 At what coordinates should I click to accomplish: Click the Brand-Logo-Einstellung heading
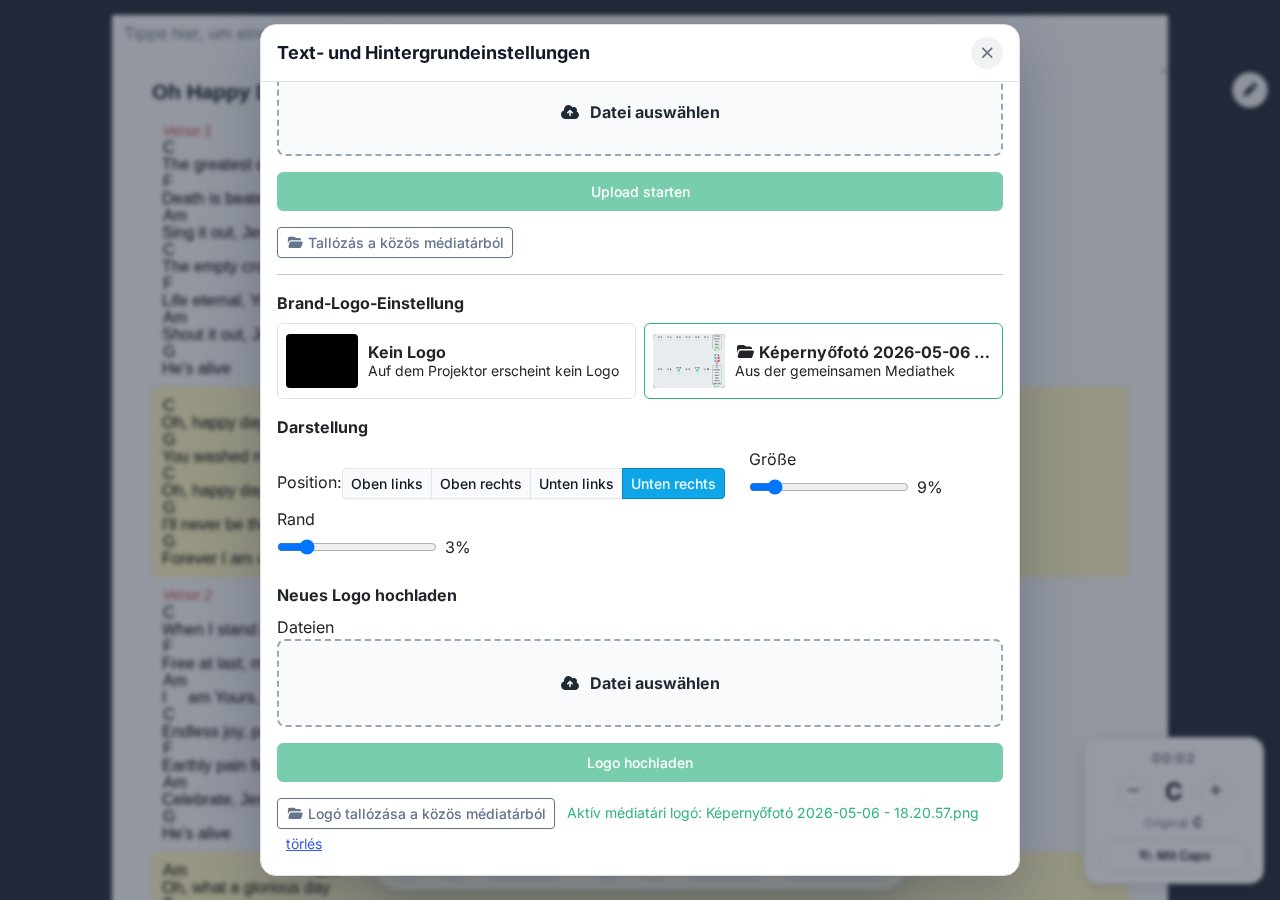click(370, 303)
